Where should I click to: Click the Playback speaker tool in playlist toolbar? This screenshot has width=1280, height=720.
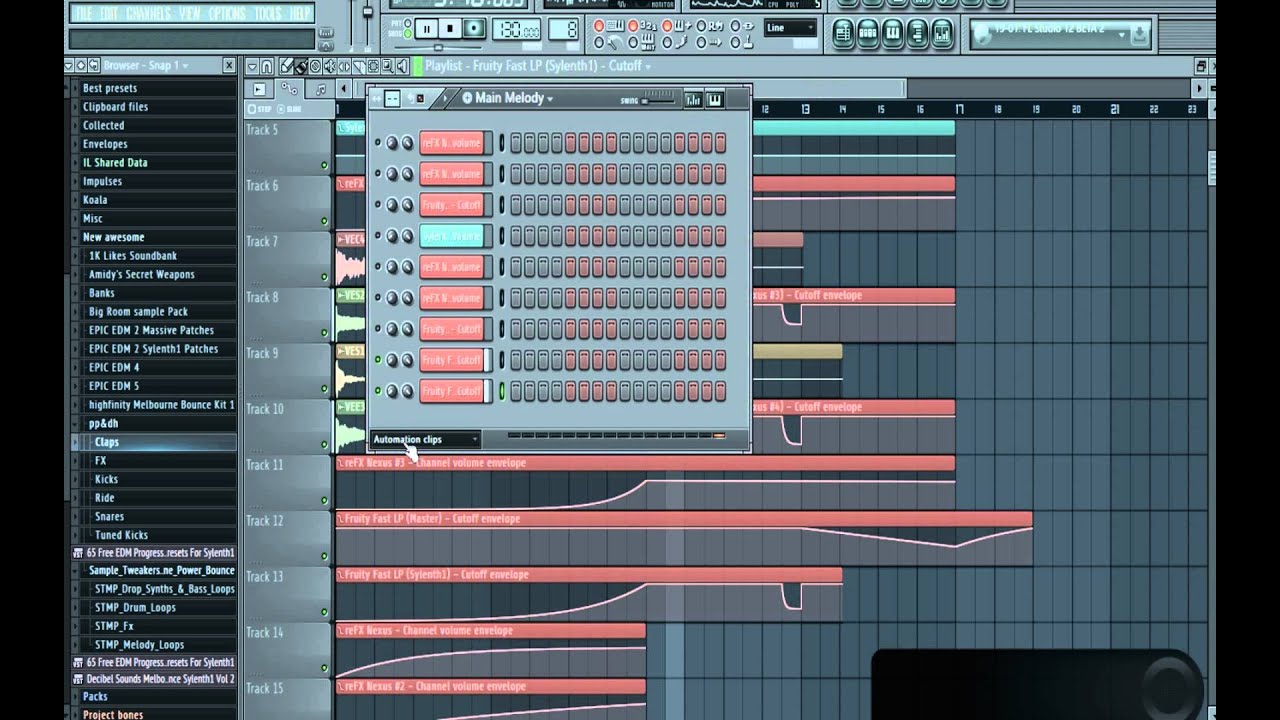click(402, 66)
